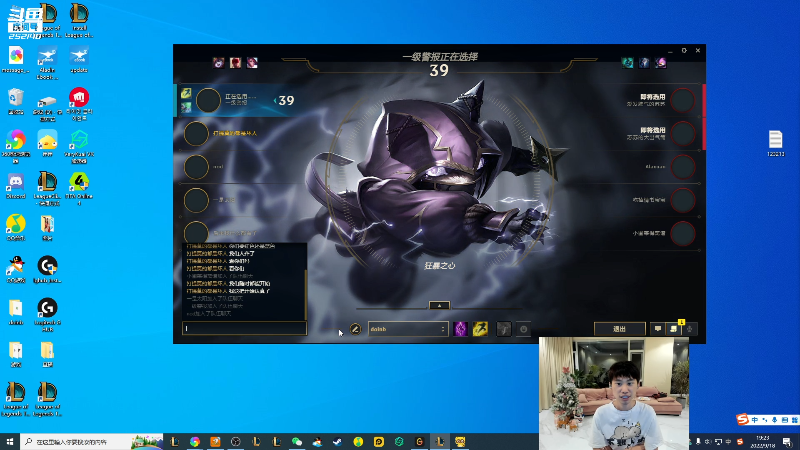Click the second teammate's champion circle
This screenshot has width=800, height=450.
click(196, 134)
